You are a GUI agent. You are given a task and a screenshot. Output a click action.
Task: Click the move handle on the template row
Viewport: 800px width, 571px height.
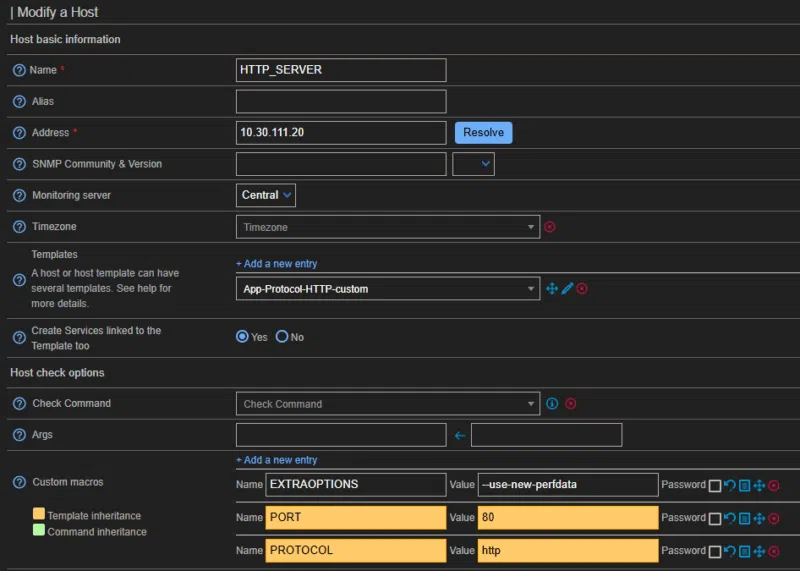[551, 289]
